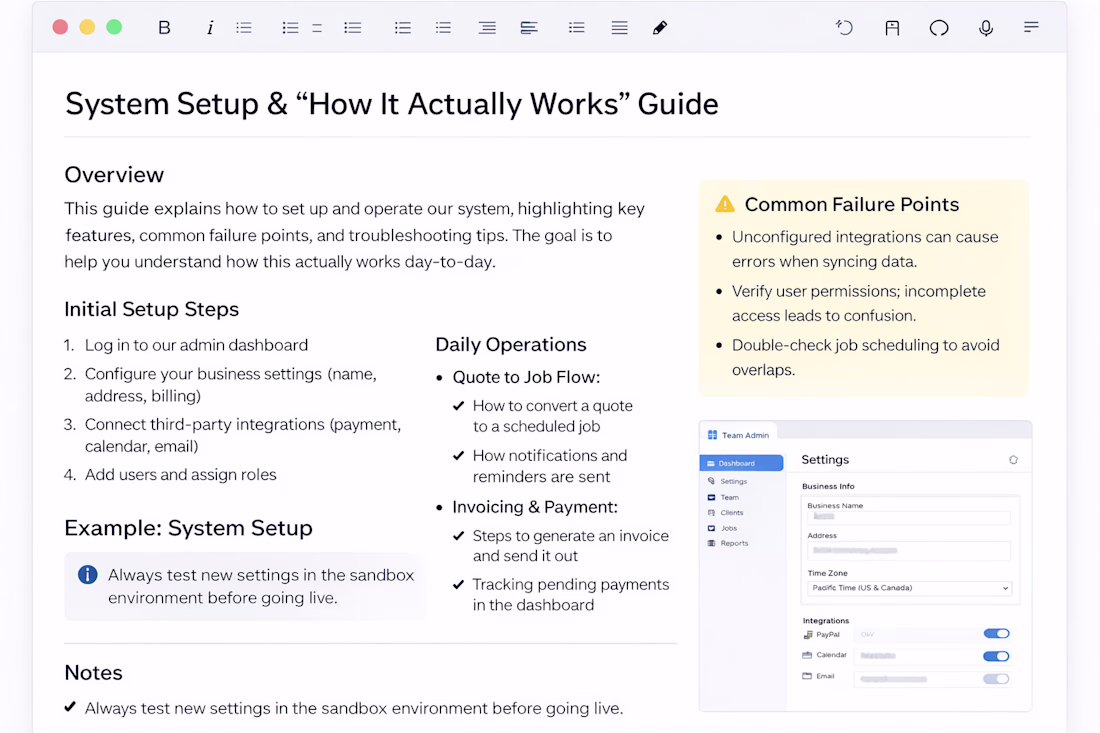1100x733 pixels.
Task: Click the "Integrations" section label
Action: tap(826, 621)
